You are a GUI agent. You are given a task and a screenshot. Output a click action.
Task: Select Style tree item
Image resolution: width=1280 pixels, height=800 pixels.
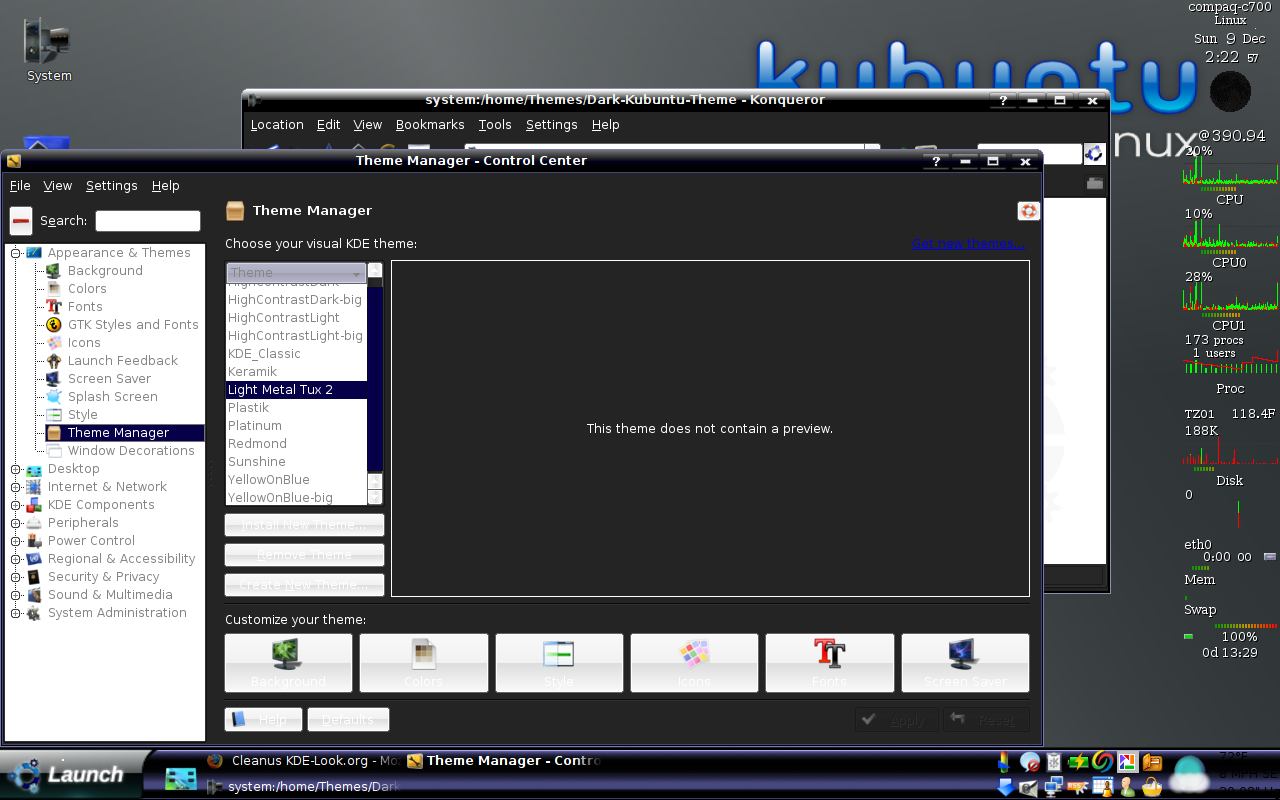click(x=82, y=415)
